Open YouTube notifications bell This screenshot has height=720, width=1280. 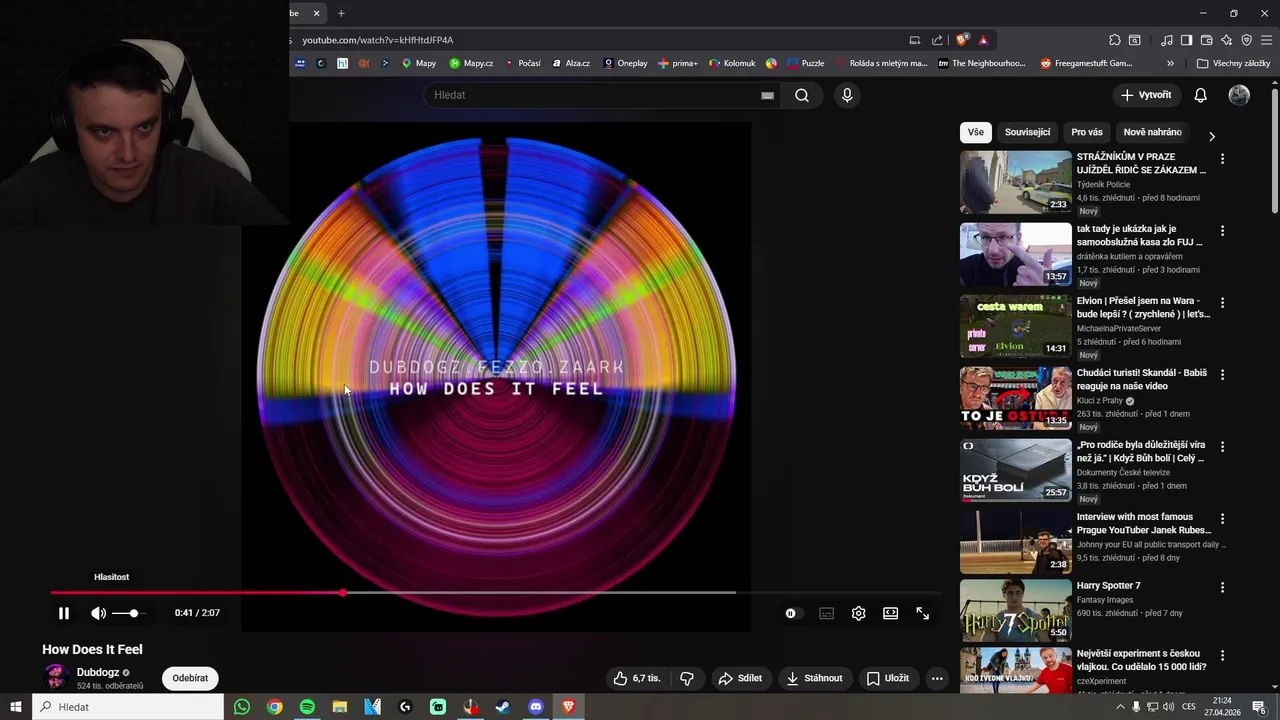(x=1200, y=95)
